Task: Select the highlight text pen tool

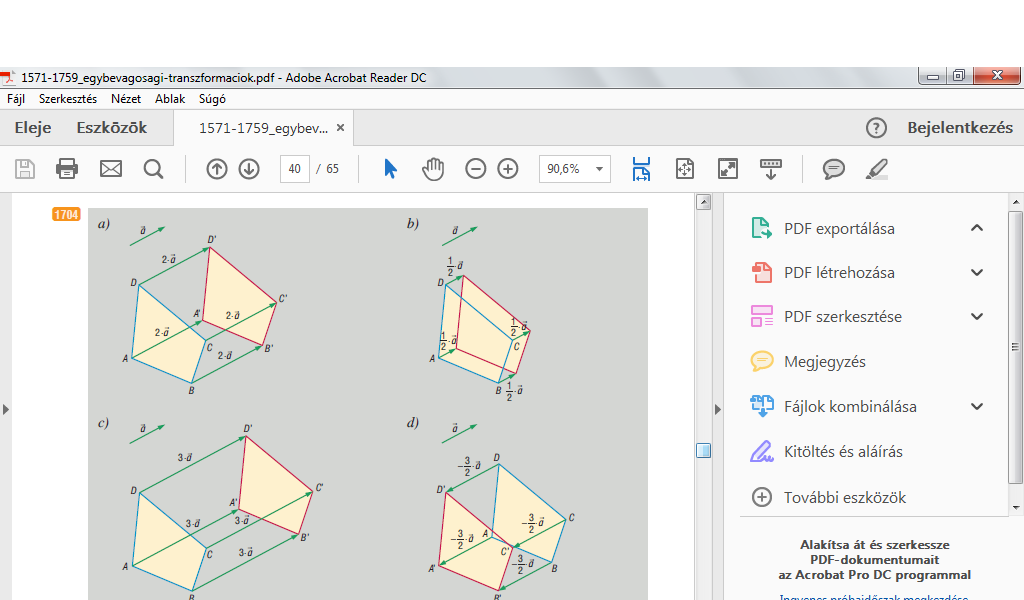Action: coord(876,169)
